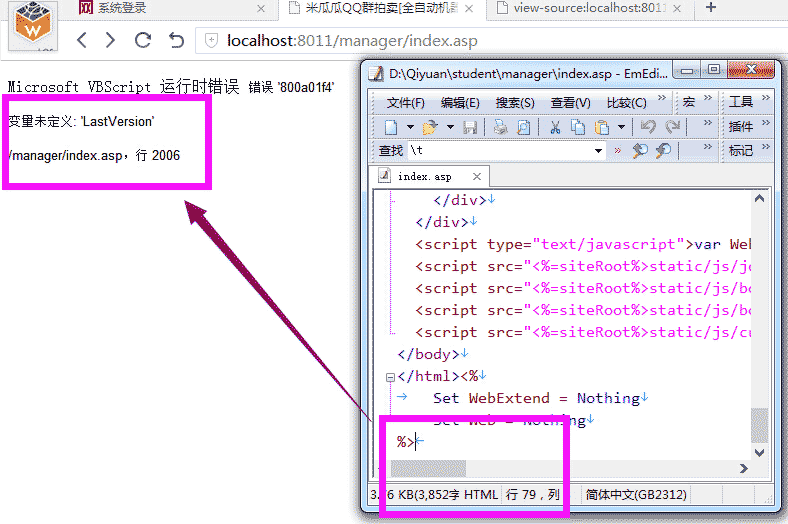Click the browser address bar URL
The image size is (788, 524).
click(352, 41)
